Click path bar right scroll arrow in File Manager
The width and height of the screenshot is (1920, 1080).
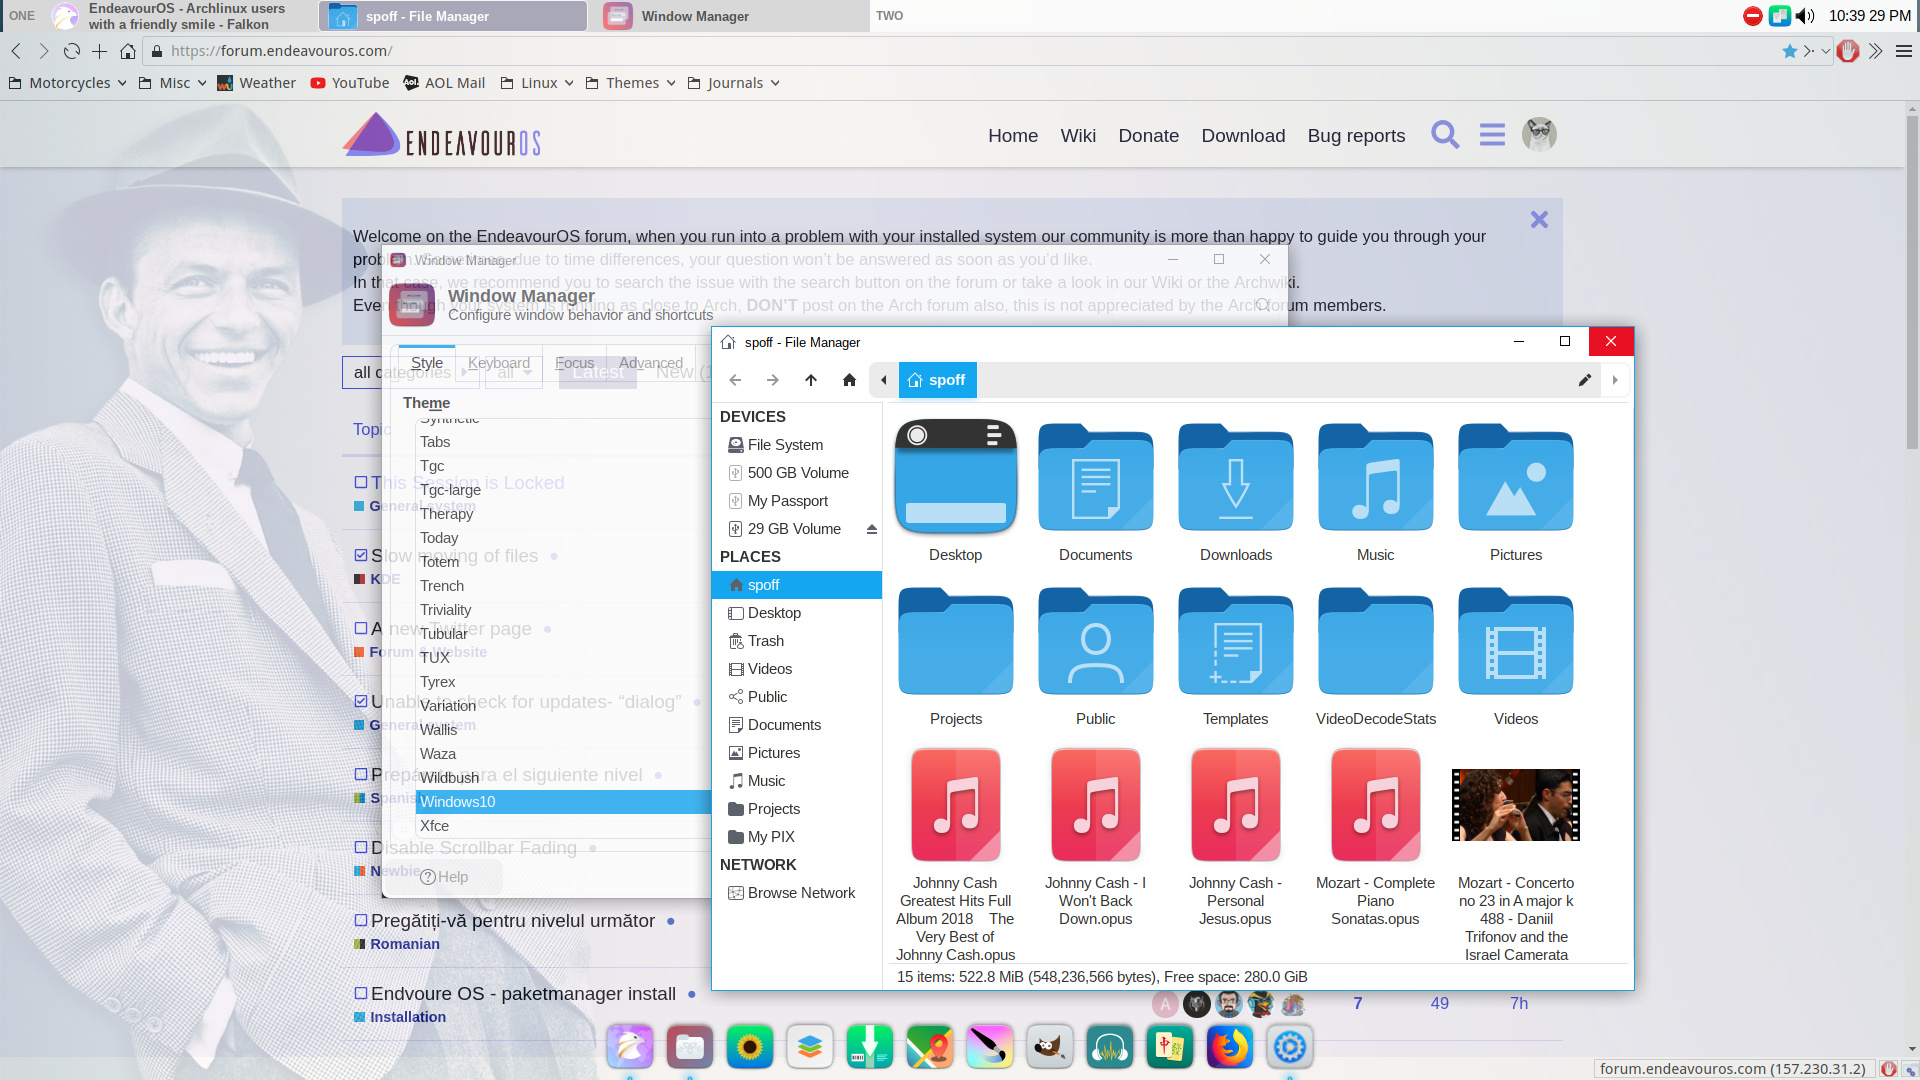pyautogui.click(x=1615, y=380)
